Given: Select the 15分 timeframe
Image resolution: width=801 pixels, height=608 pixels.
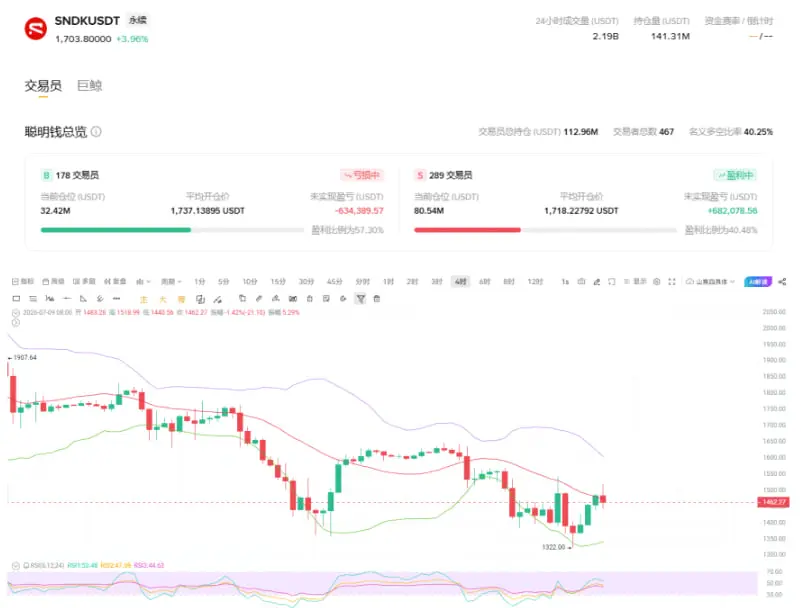Looking at the screenshot, I should point(277,282).
